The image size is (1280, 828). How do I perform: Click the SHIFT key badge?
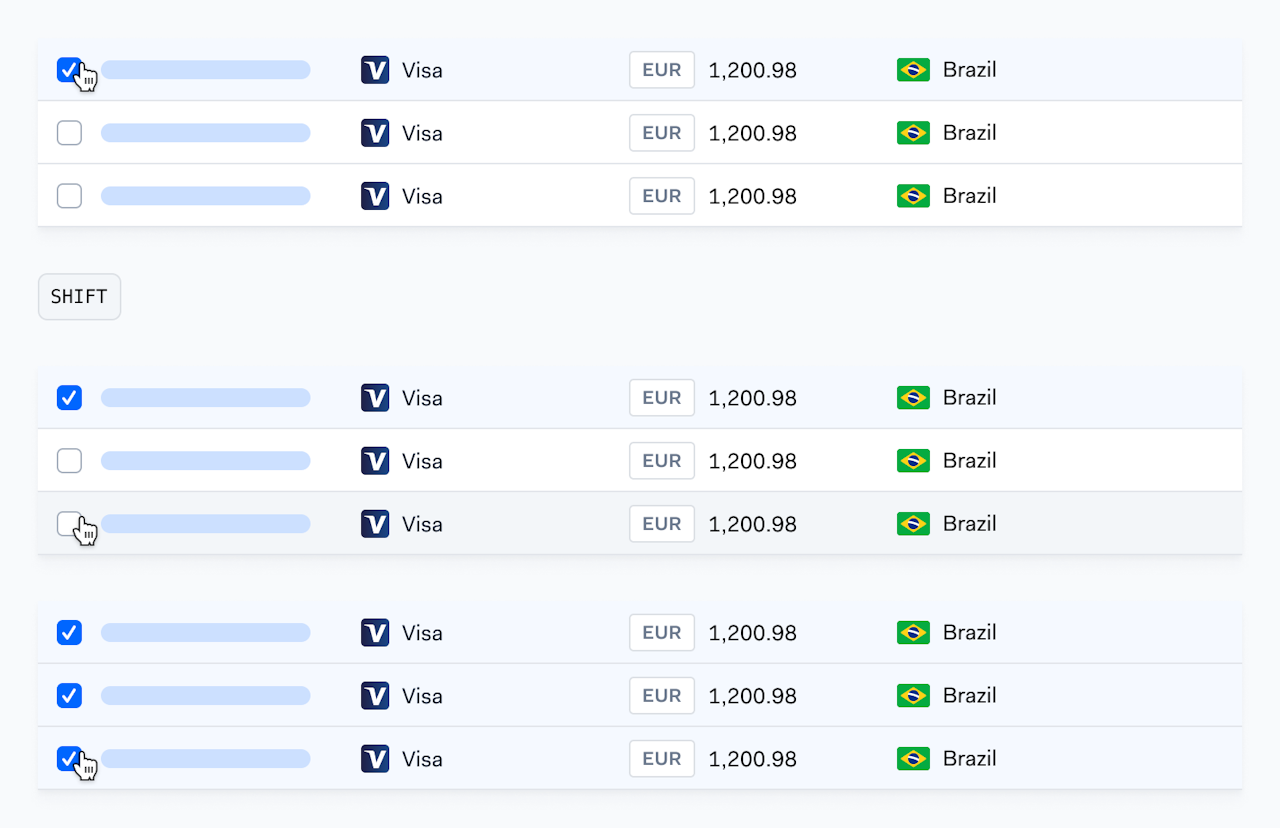pos(79,297)
